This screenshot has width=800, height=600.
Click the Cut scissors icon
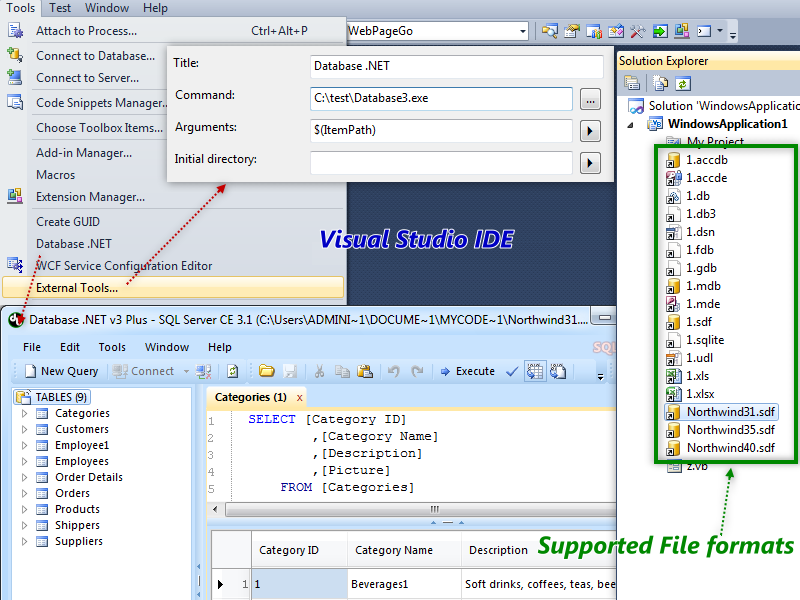[x=319, y=371]
